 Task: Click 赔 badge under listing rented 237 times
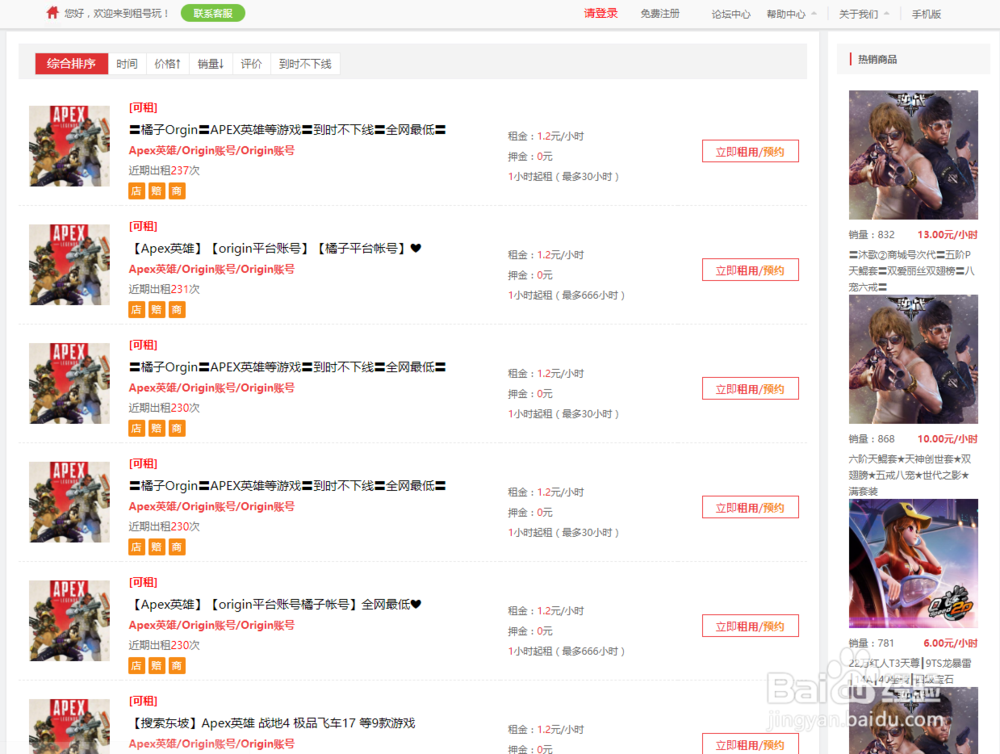pyautogui.click(x=157, y=191)
